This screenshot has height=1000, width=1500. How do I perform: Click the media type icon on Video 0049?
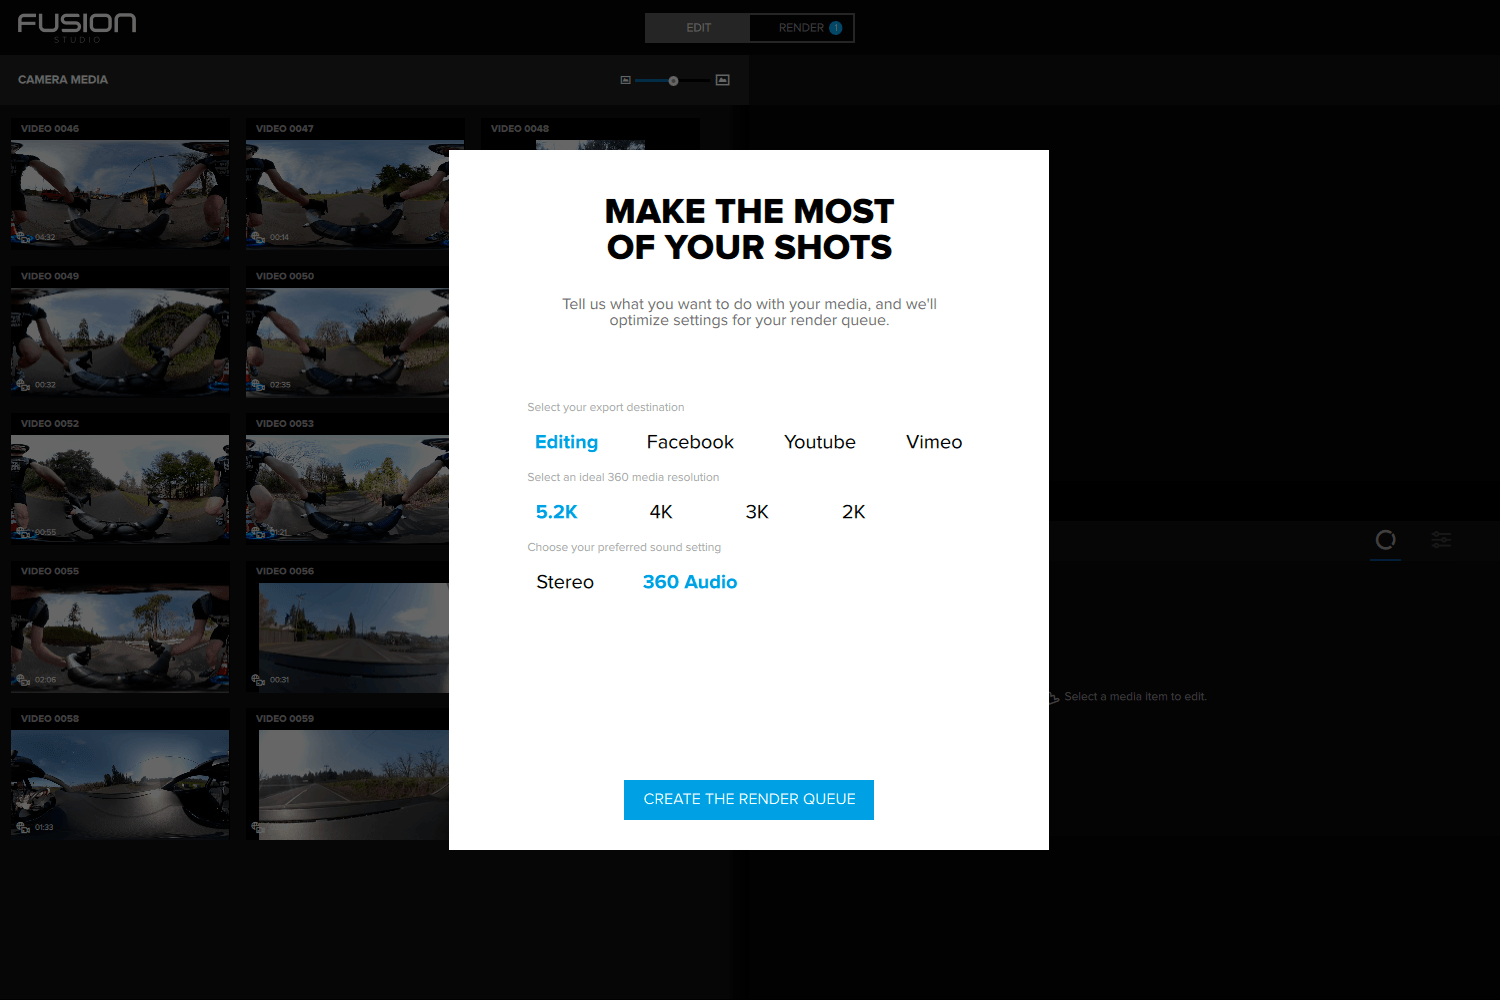pos(22,384)
